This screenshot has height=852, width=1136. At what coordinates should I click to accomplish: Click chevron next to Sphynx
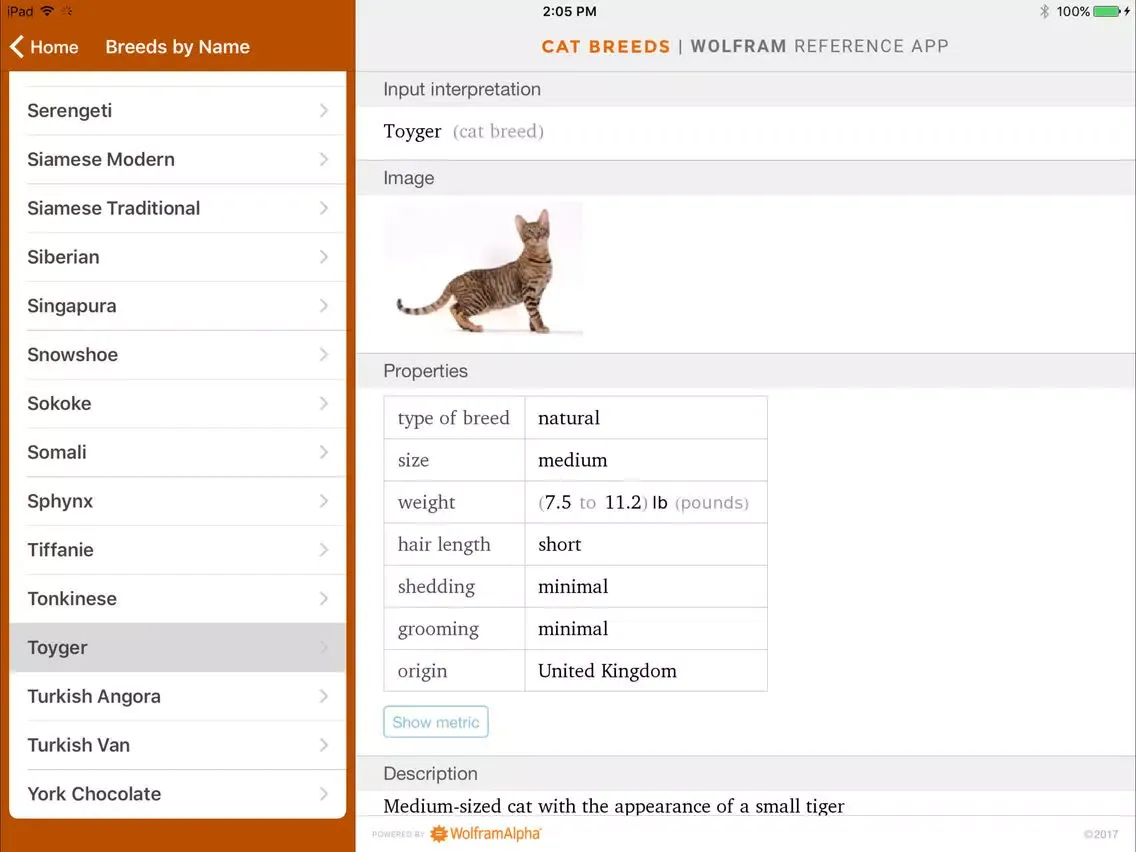324,501
